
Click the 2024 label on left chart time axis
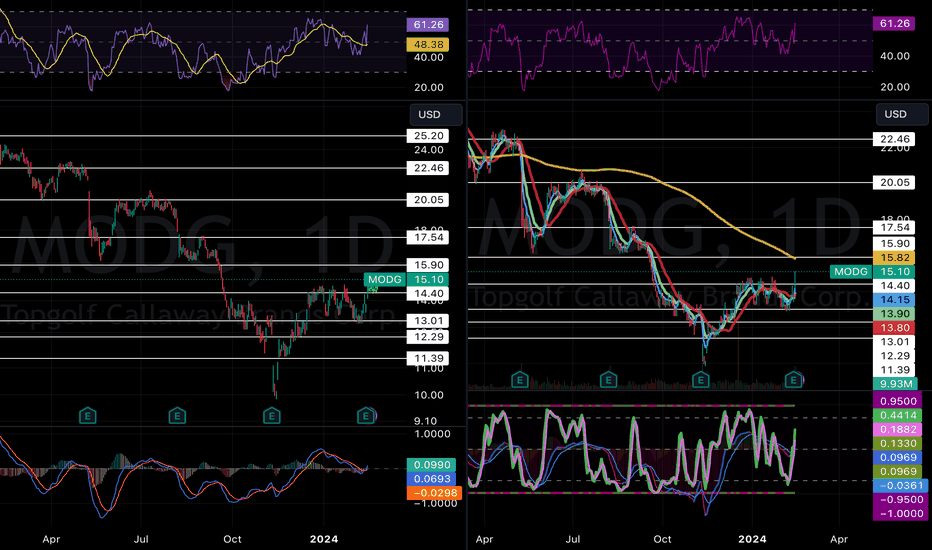(x=324, y=539)
